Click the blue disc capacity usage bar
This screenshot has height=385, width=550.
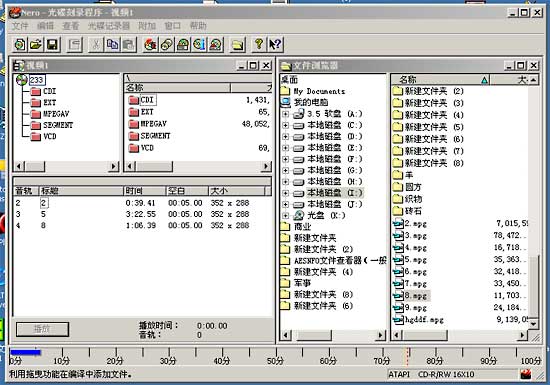[x=25, y=352]
